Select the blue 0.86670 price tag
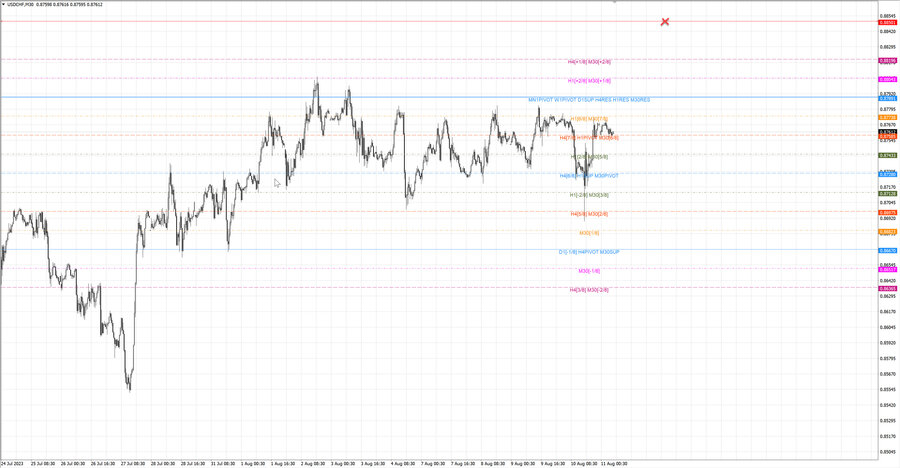Screen dimensions: 900x468 888,250
